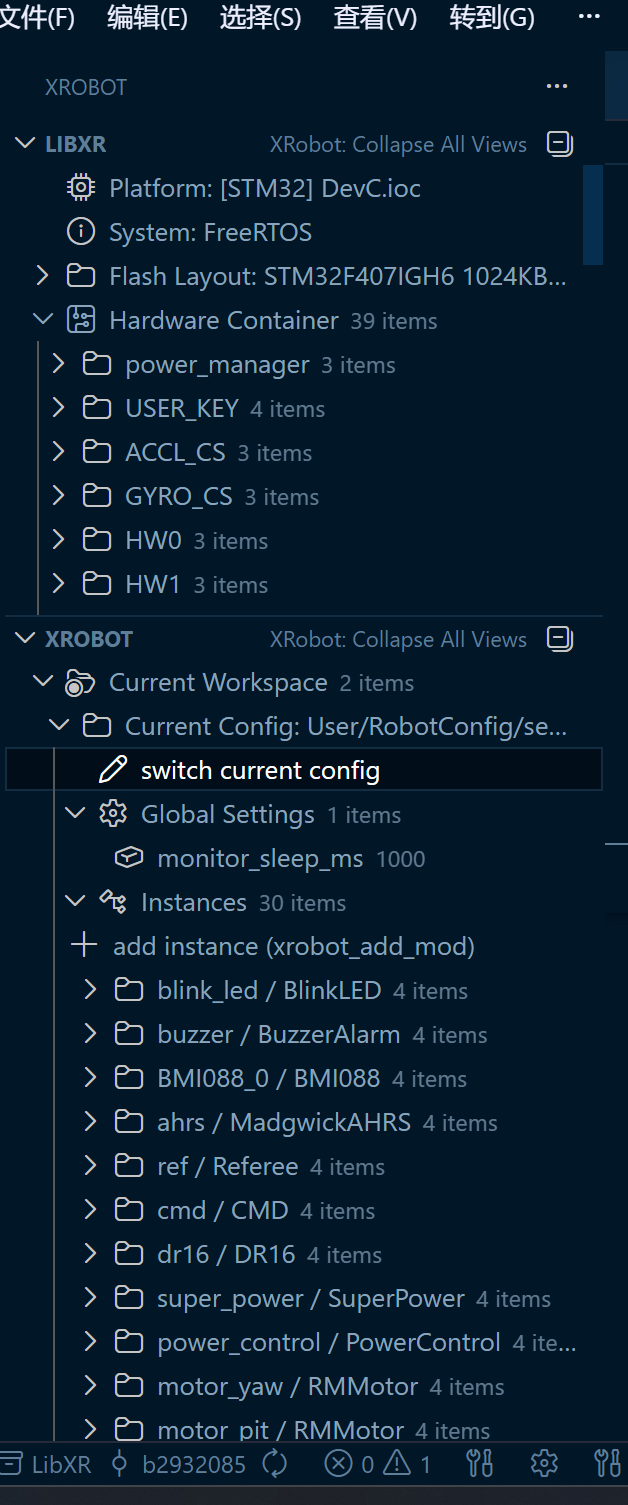
Task: Expand the blink_led / BlinkLED instance
Action: 89,989
